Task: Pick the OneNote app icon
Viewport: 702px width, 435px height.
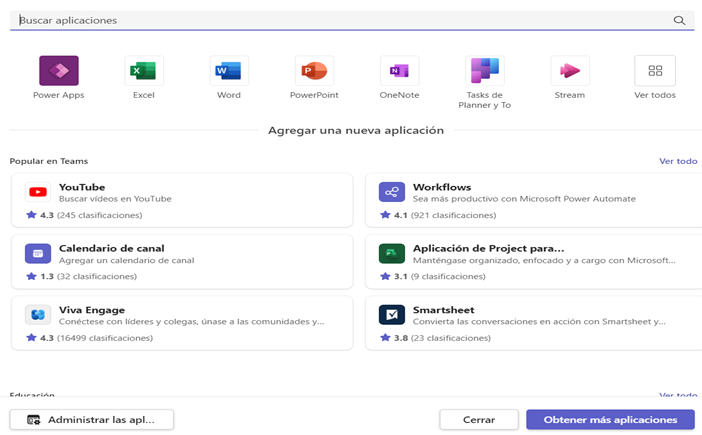Action: [x=399, y=70]
